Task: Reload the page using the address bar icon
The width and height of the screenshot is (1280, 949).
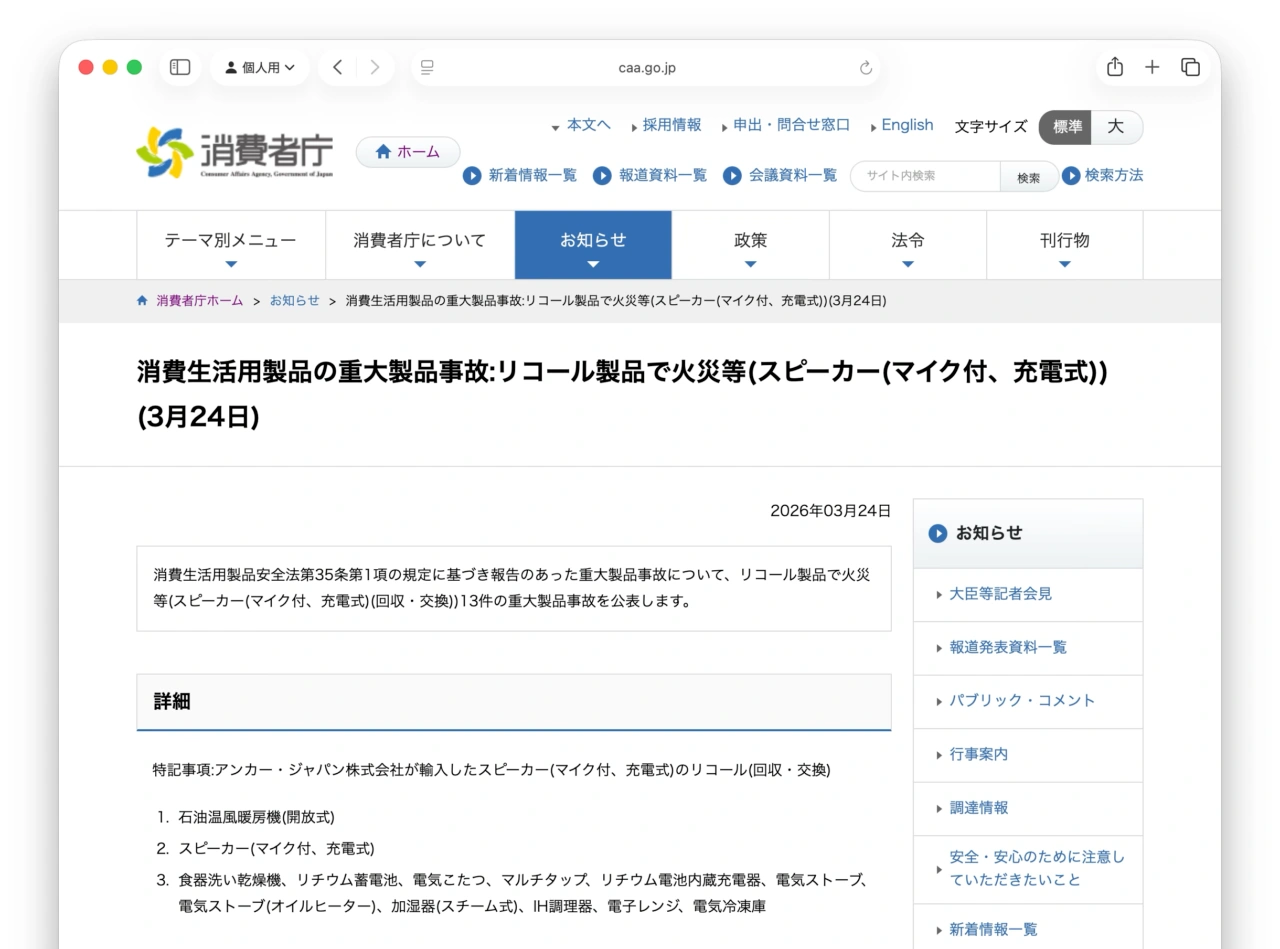Action: point(865,68)
